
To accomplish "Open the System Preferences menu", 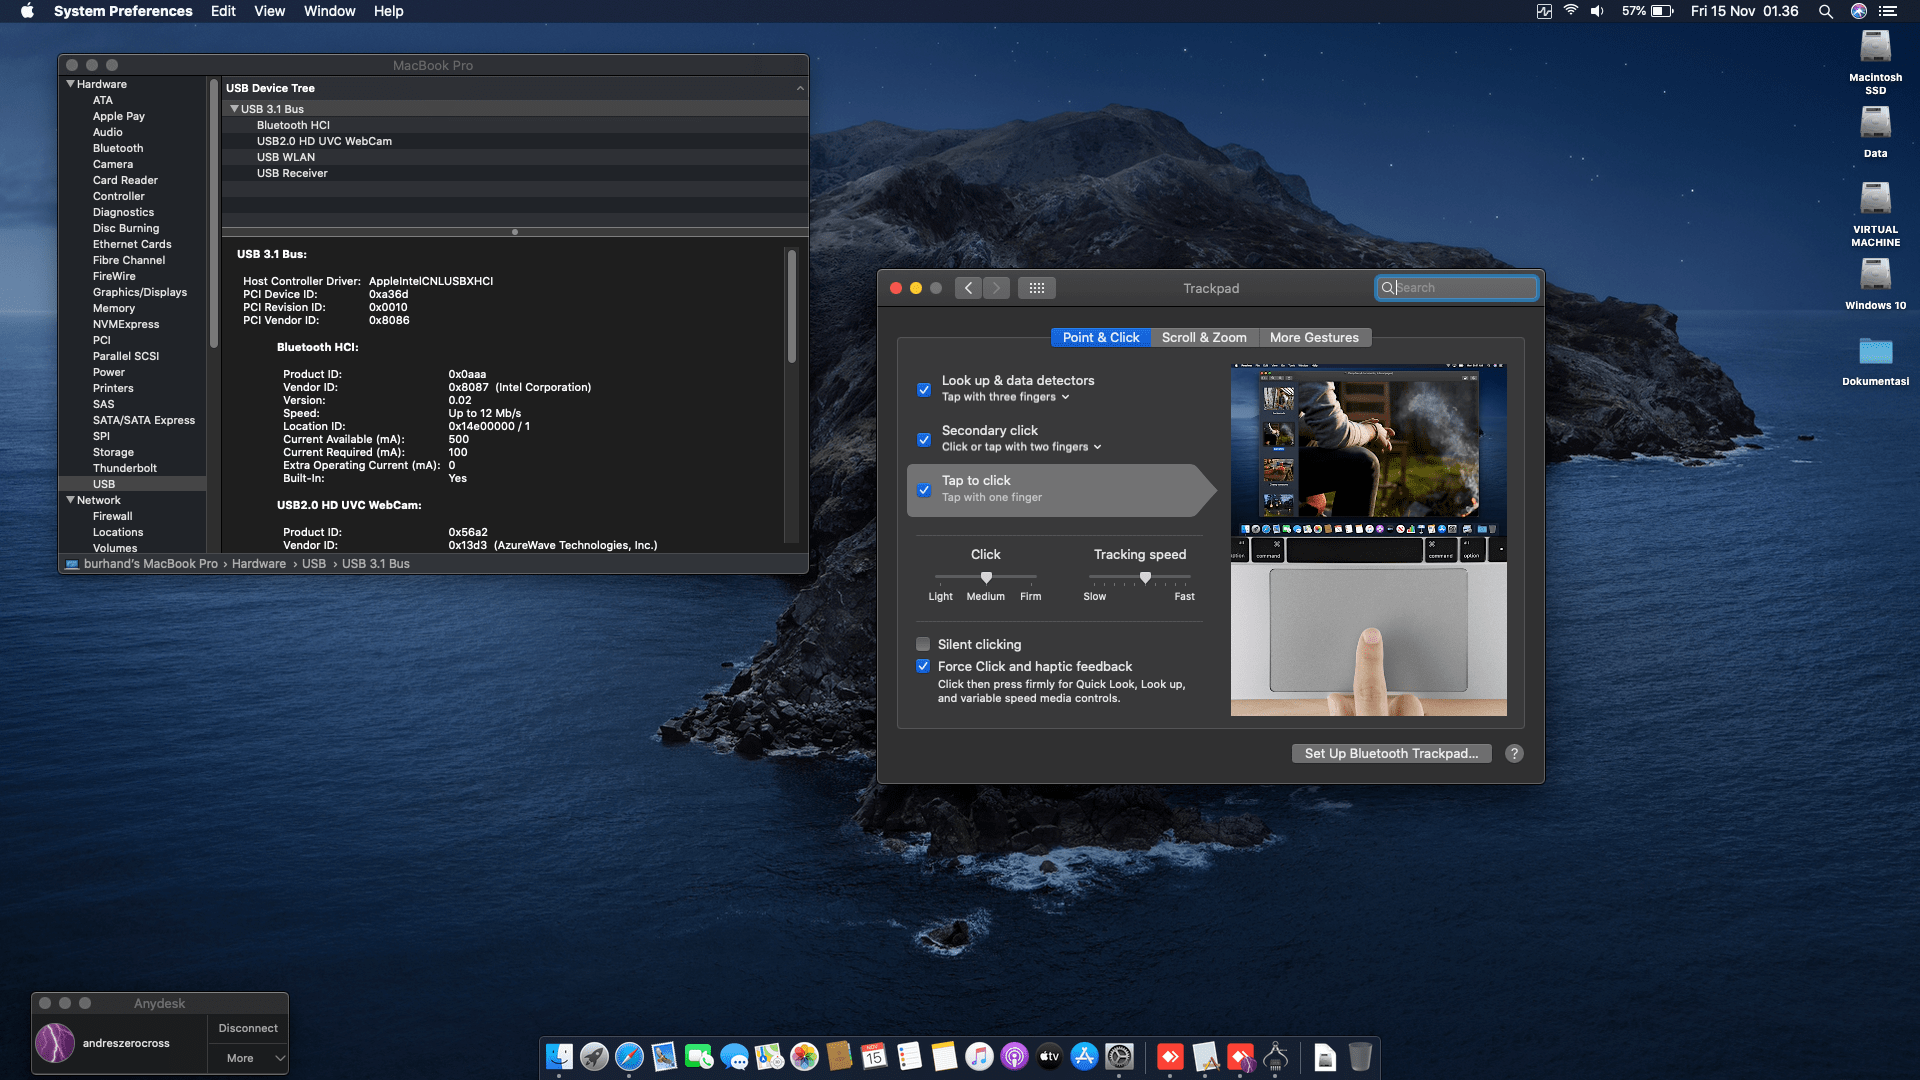I will click(x=123, y=11).
